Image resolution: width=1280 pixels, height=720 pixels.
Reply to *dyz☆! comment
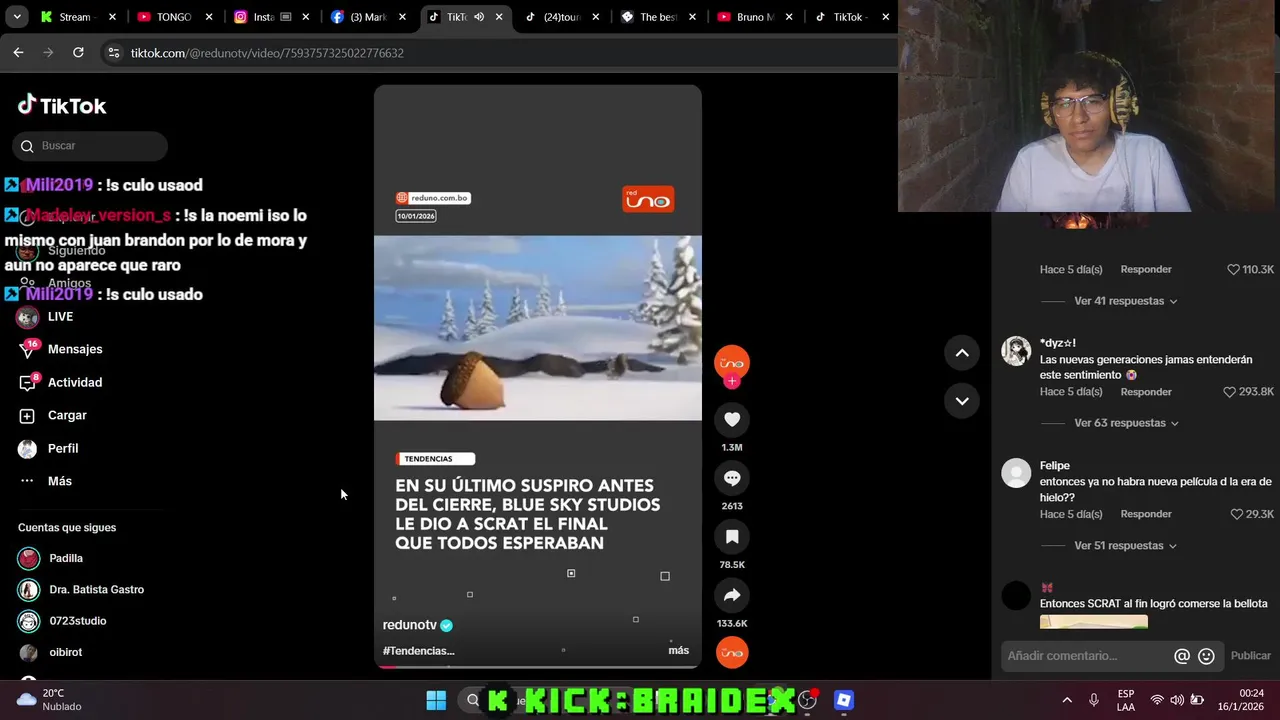[x=1146, y=392]
